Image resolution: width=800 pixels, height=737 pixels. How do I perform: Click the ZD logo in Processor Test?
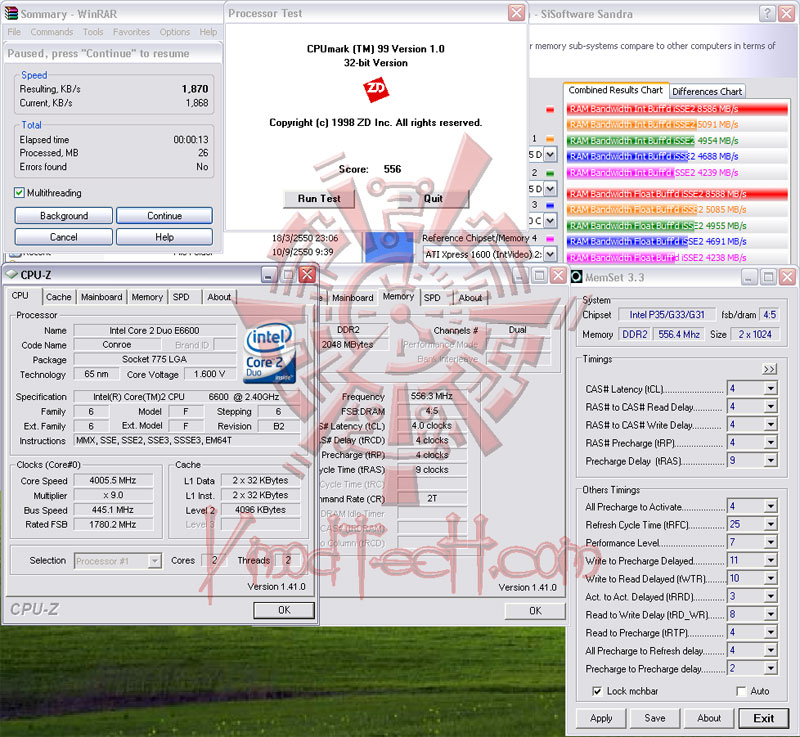376,90
